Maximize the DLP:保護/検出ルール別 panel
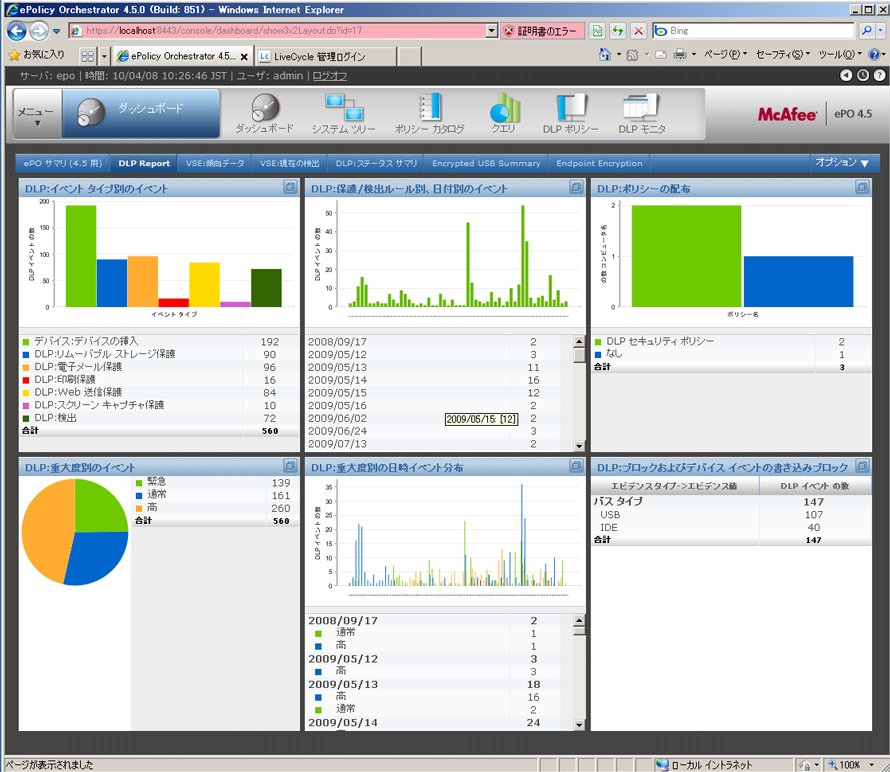 (x=576, y=187)
